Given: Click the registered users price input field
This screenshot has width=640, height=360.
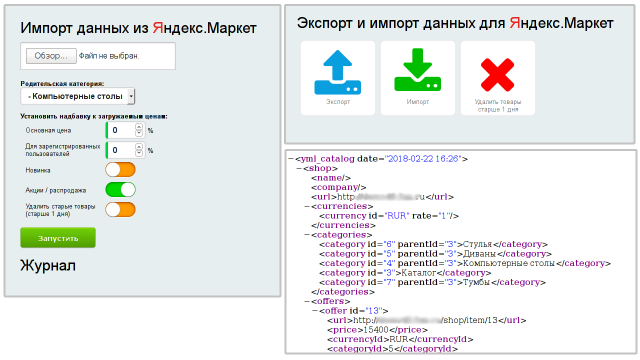Looking at the screenshot, I should pyautogui.click(x=120, y=150).
